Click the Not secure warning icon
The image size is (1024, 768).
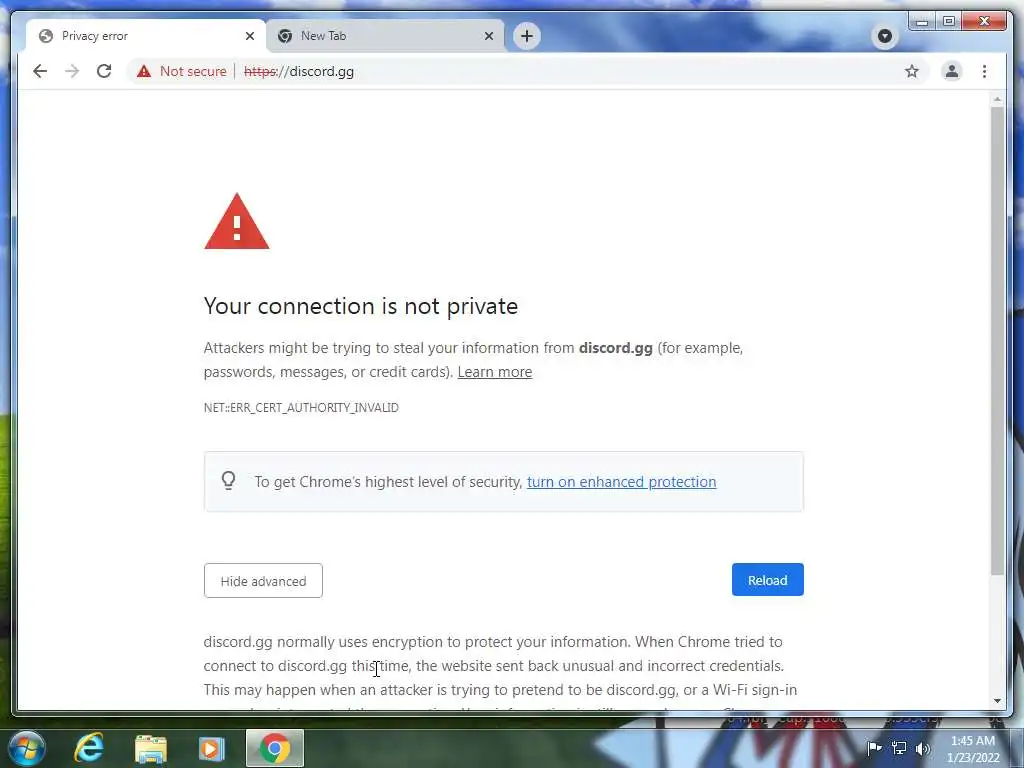(144, 71)
